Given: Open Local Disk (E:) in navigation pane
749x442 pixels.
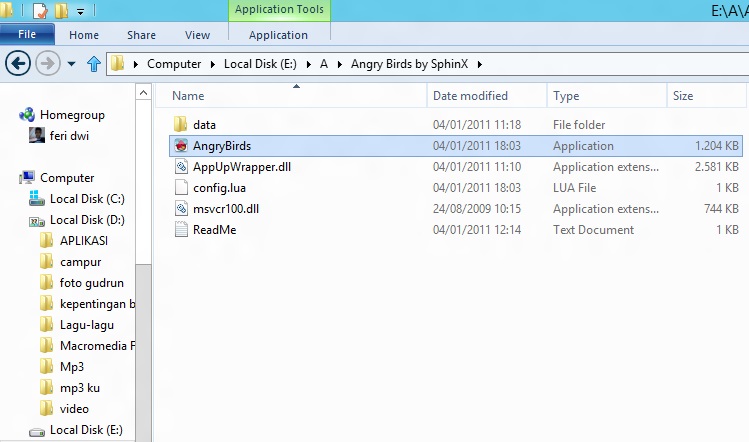Looking at the screenshot, I should [x=86, y=430].
